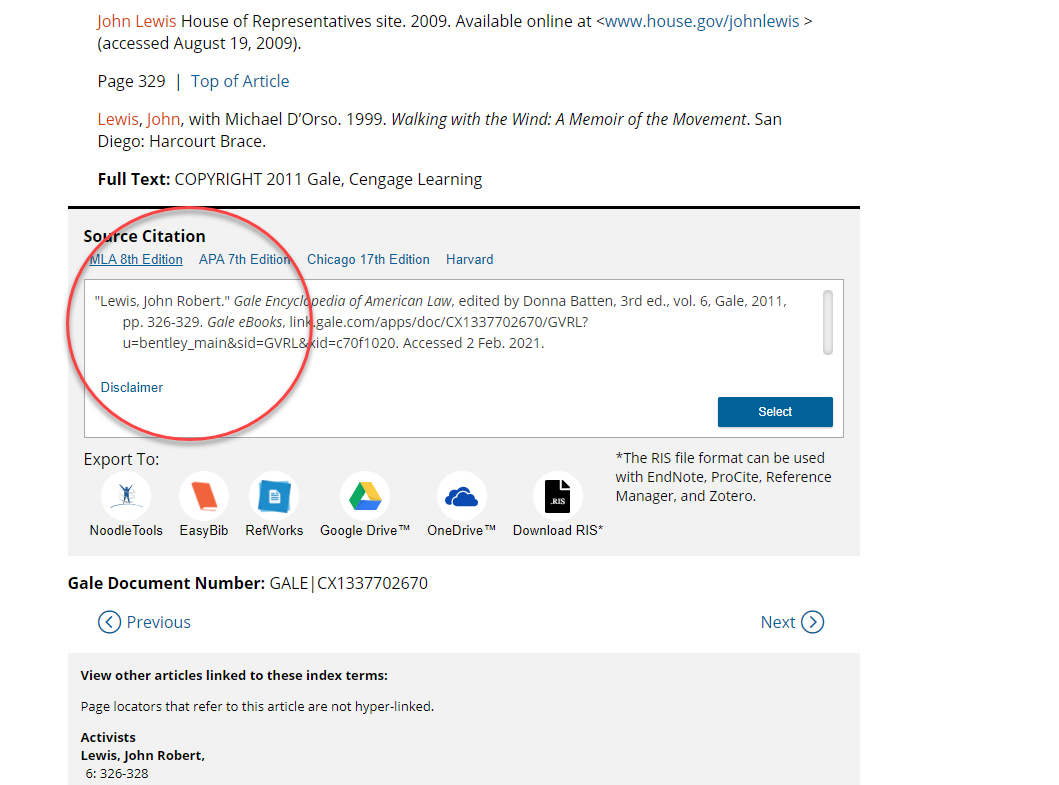Click the EasyBib label text
The image size is (1059, 785).
point(203,530)
